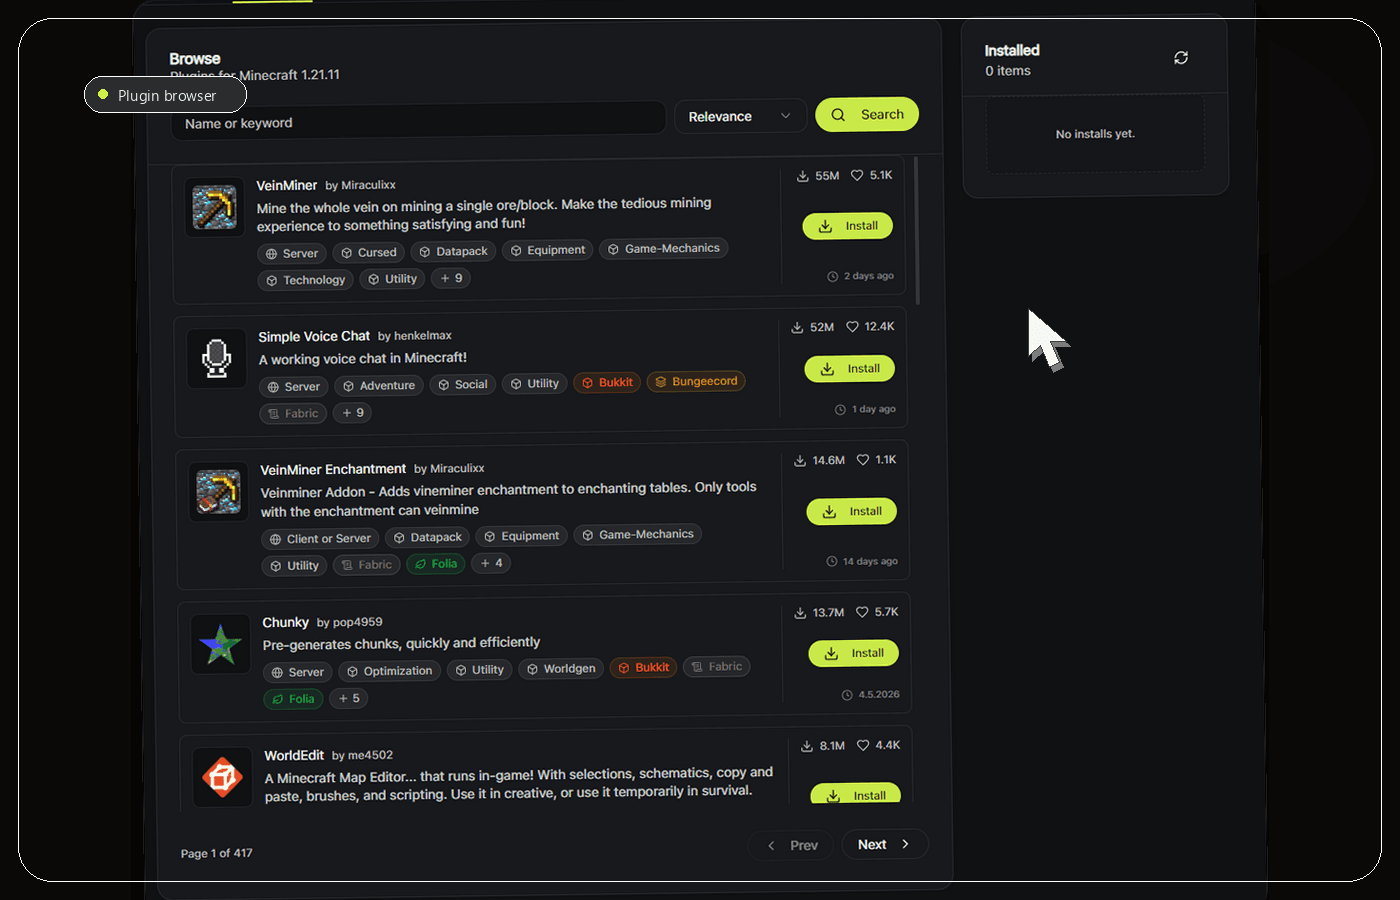Show +5 more tags for Chunky
This screenshot has height=900, width=1400.
click(348, 698)
